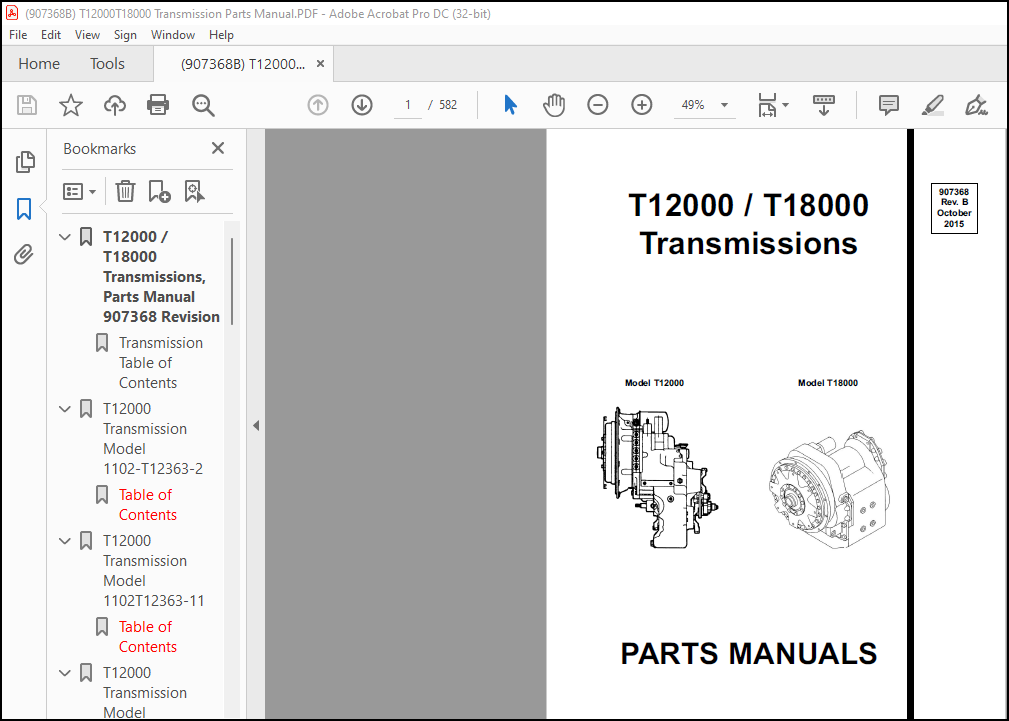1009x721 pixels.
Task: Activate the Hand pan tool
Action: (x=553, y=105)
